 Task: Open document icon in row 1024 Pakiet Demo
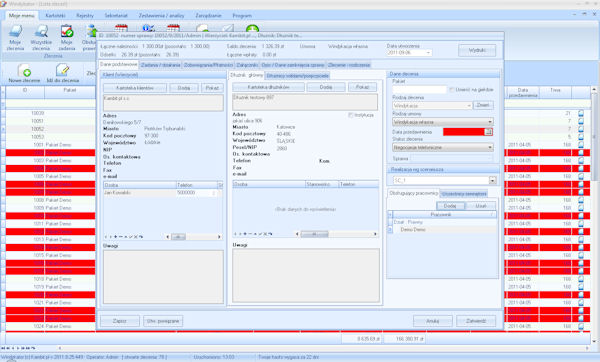tap(581, 326)
